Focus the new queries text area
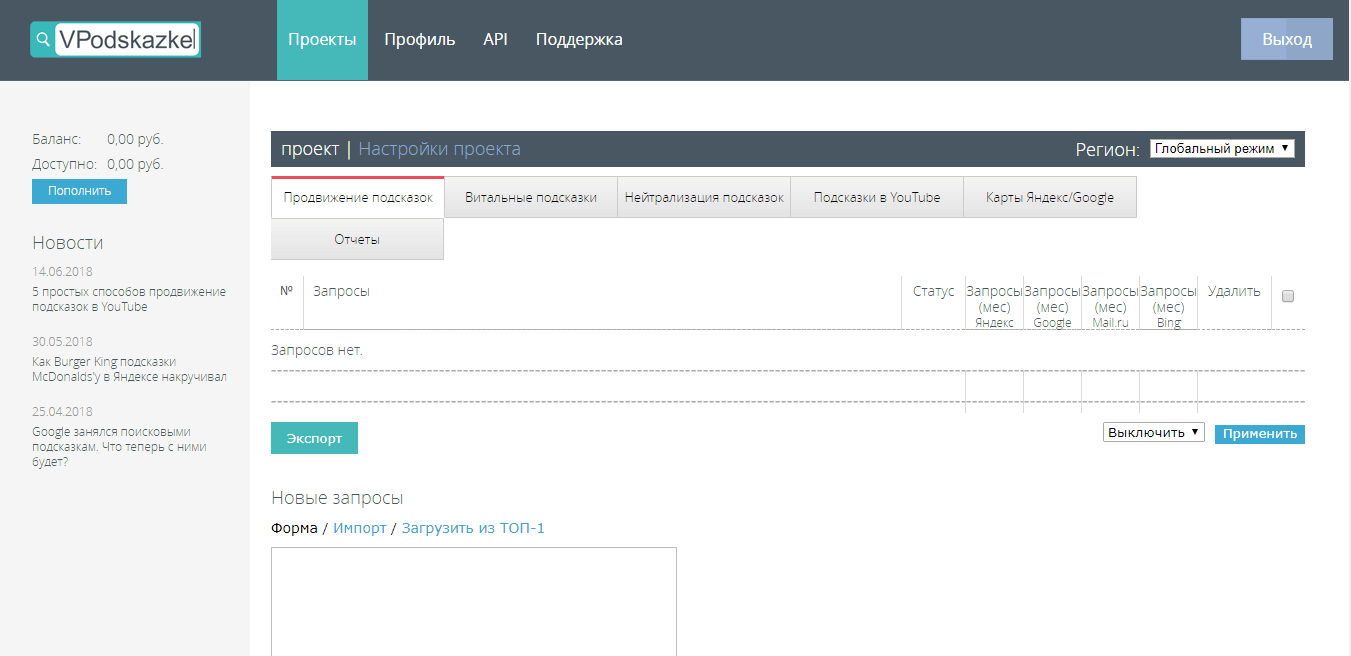 tap(474, 600)
